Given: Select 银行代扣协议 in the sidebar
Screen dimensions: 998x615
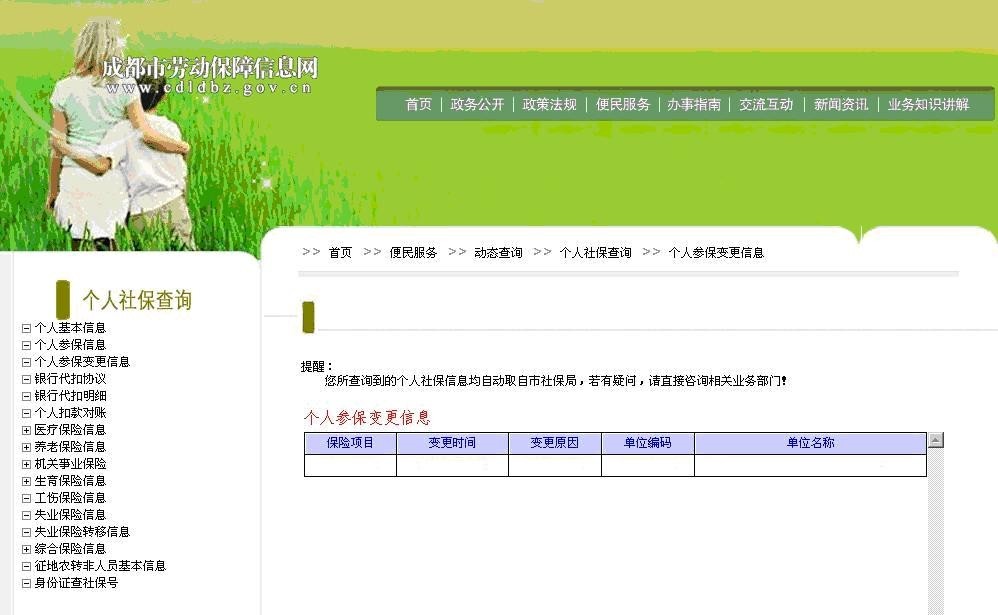Looking at the screenshot, I should pos(66,378).
